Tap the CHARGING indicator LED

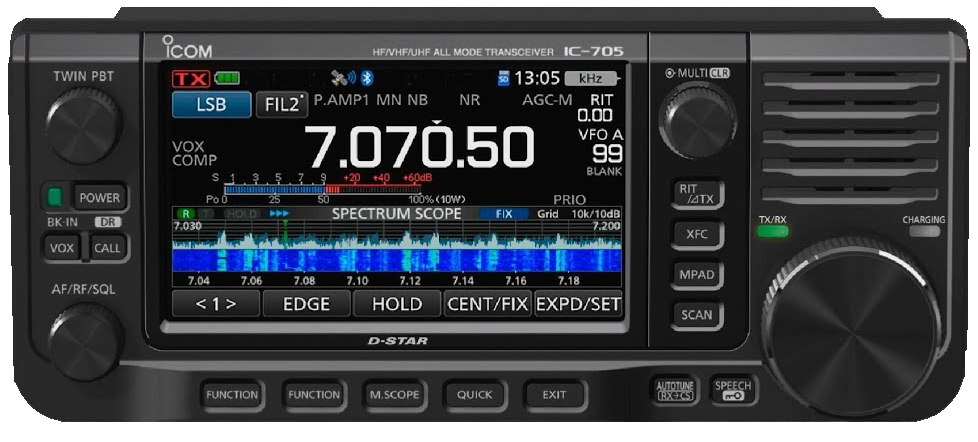coord(924,231)
